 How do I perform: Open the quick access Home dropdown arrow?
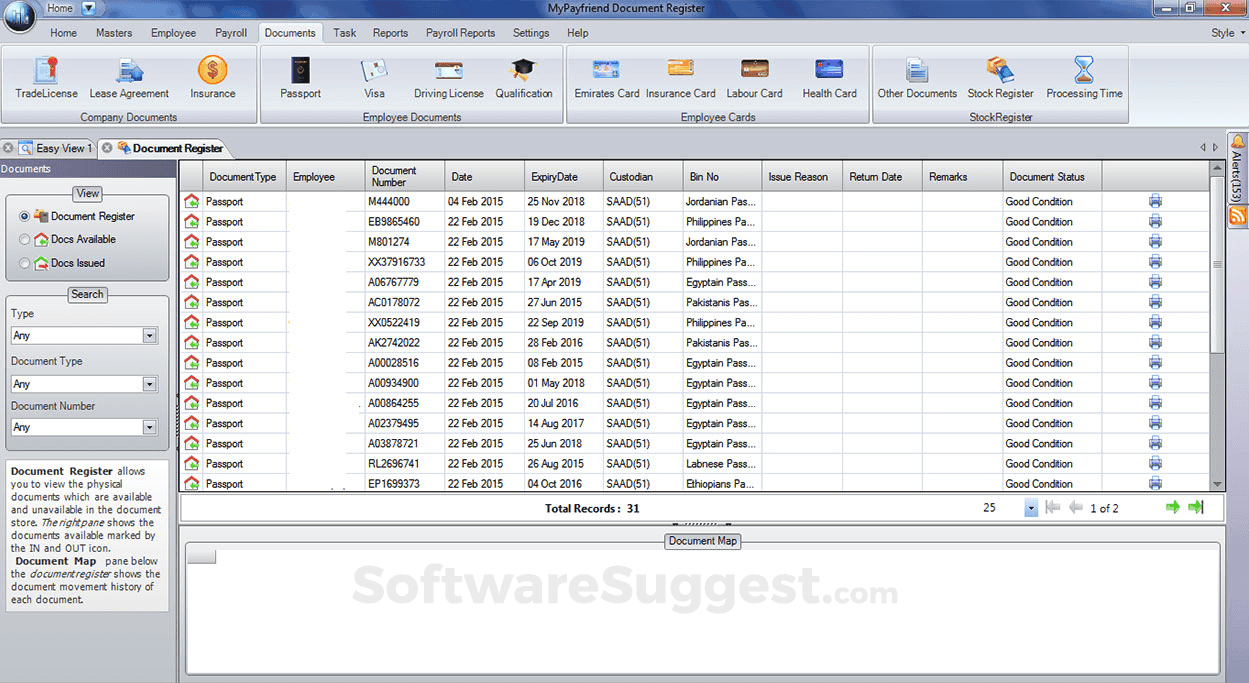(88, 8)
